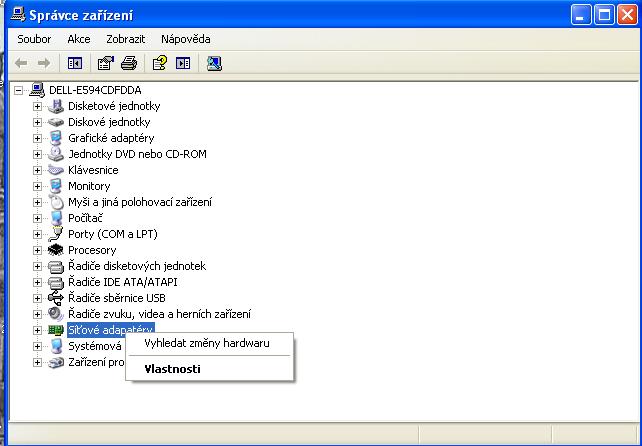Expand Řadiče sběrnice USB node

pos(37,298)
